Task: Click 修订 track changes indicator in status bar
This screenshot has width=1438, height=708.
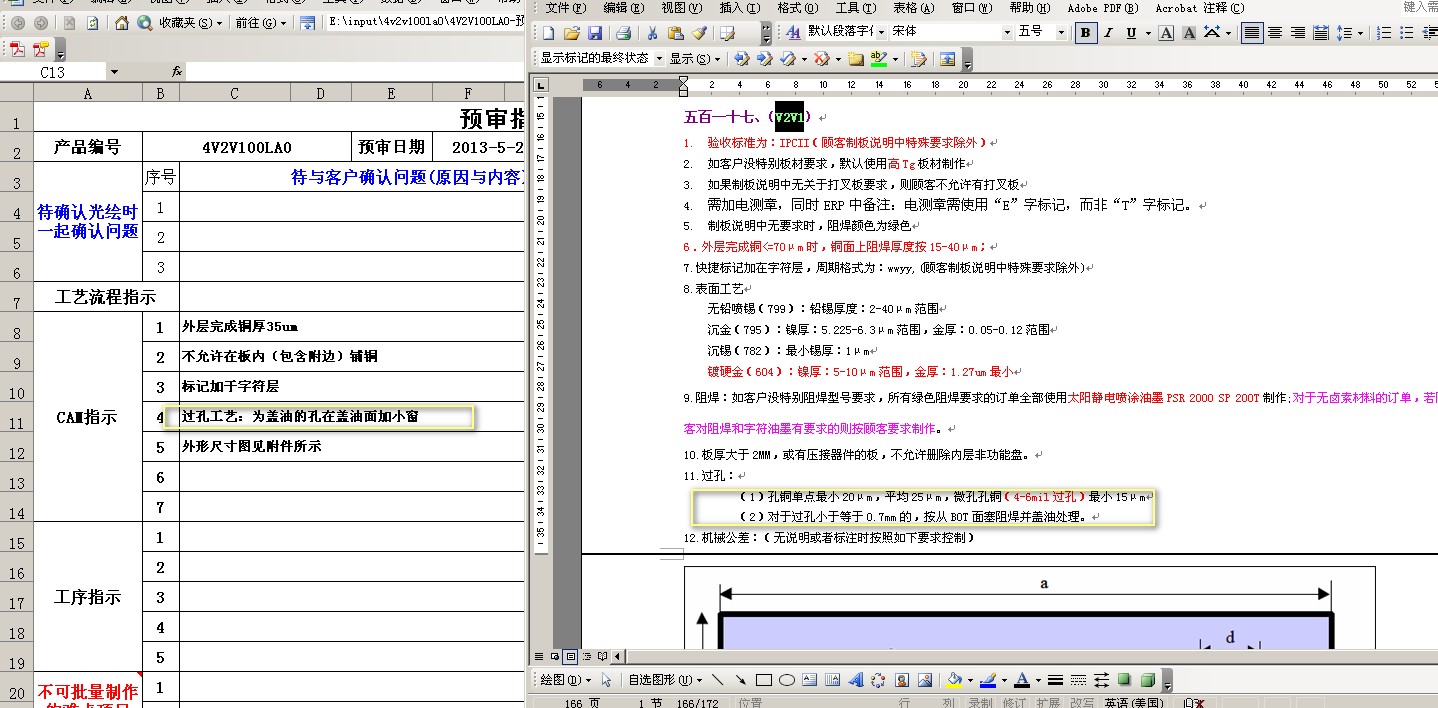Action: (1013, 702)
